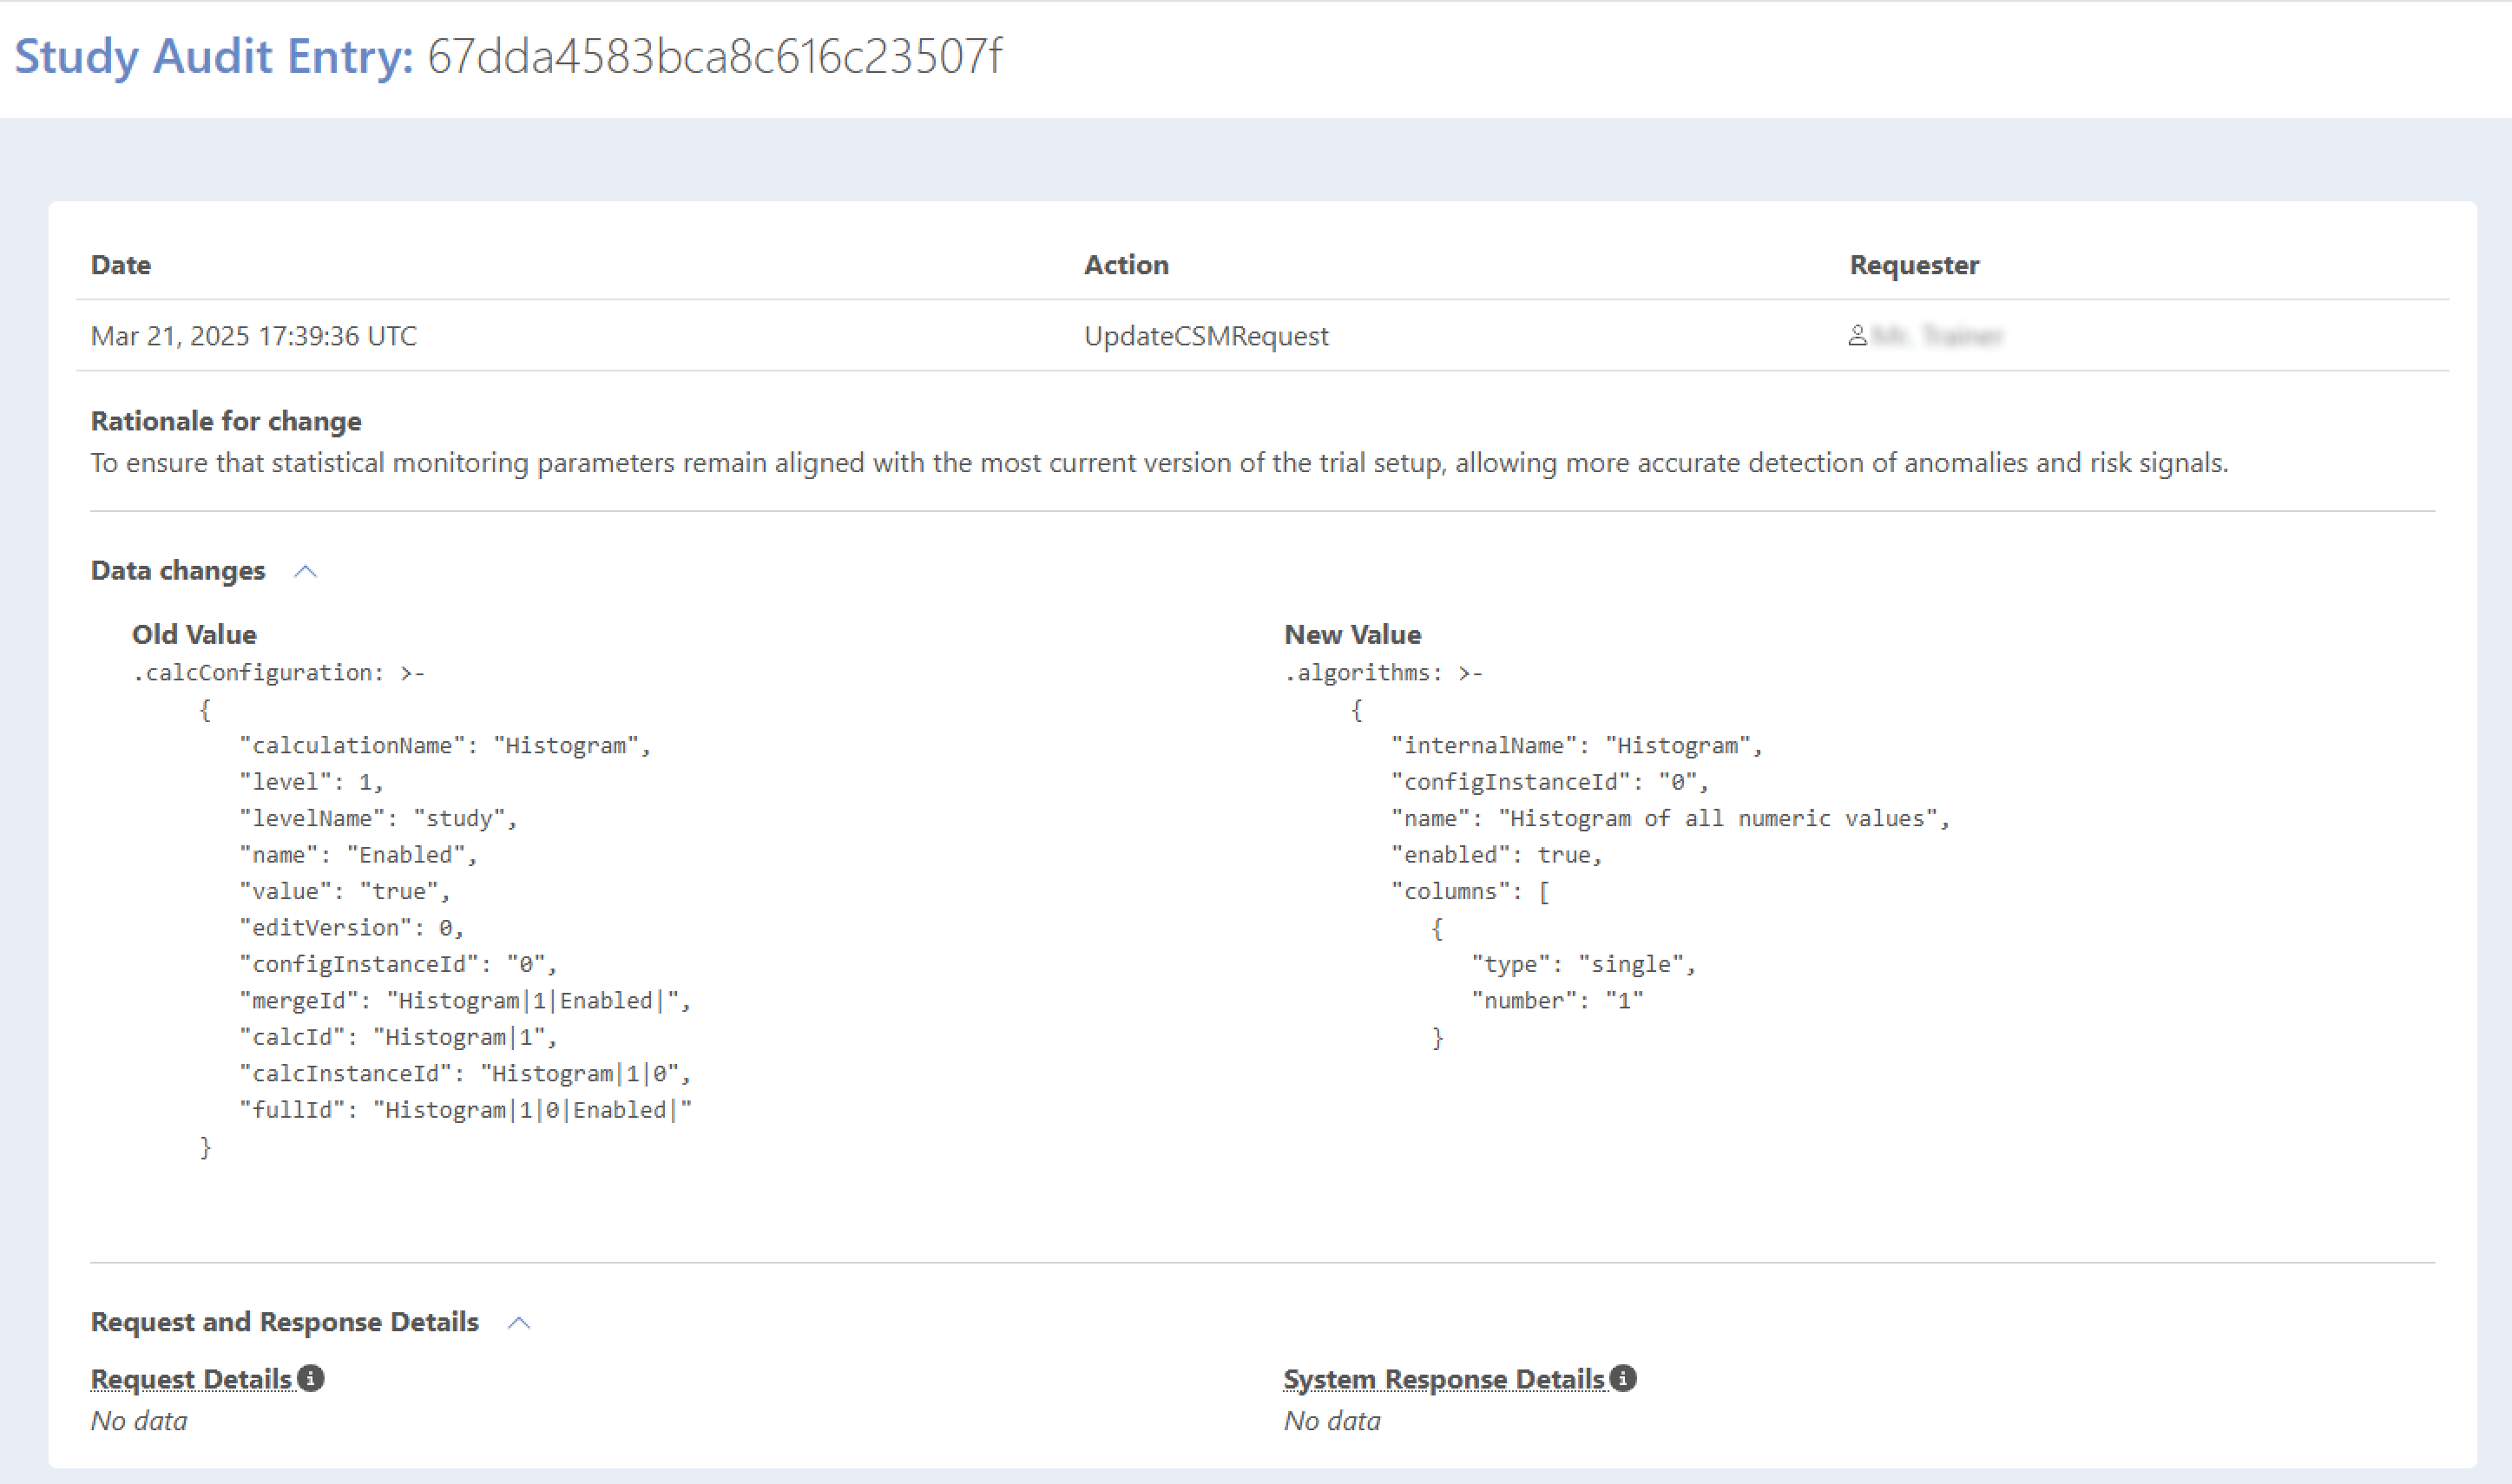
Task: Click the Study Audit Entry title
Action: 214,56
